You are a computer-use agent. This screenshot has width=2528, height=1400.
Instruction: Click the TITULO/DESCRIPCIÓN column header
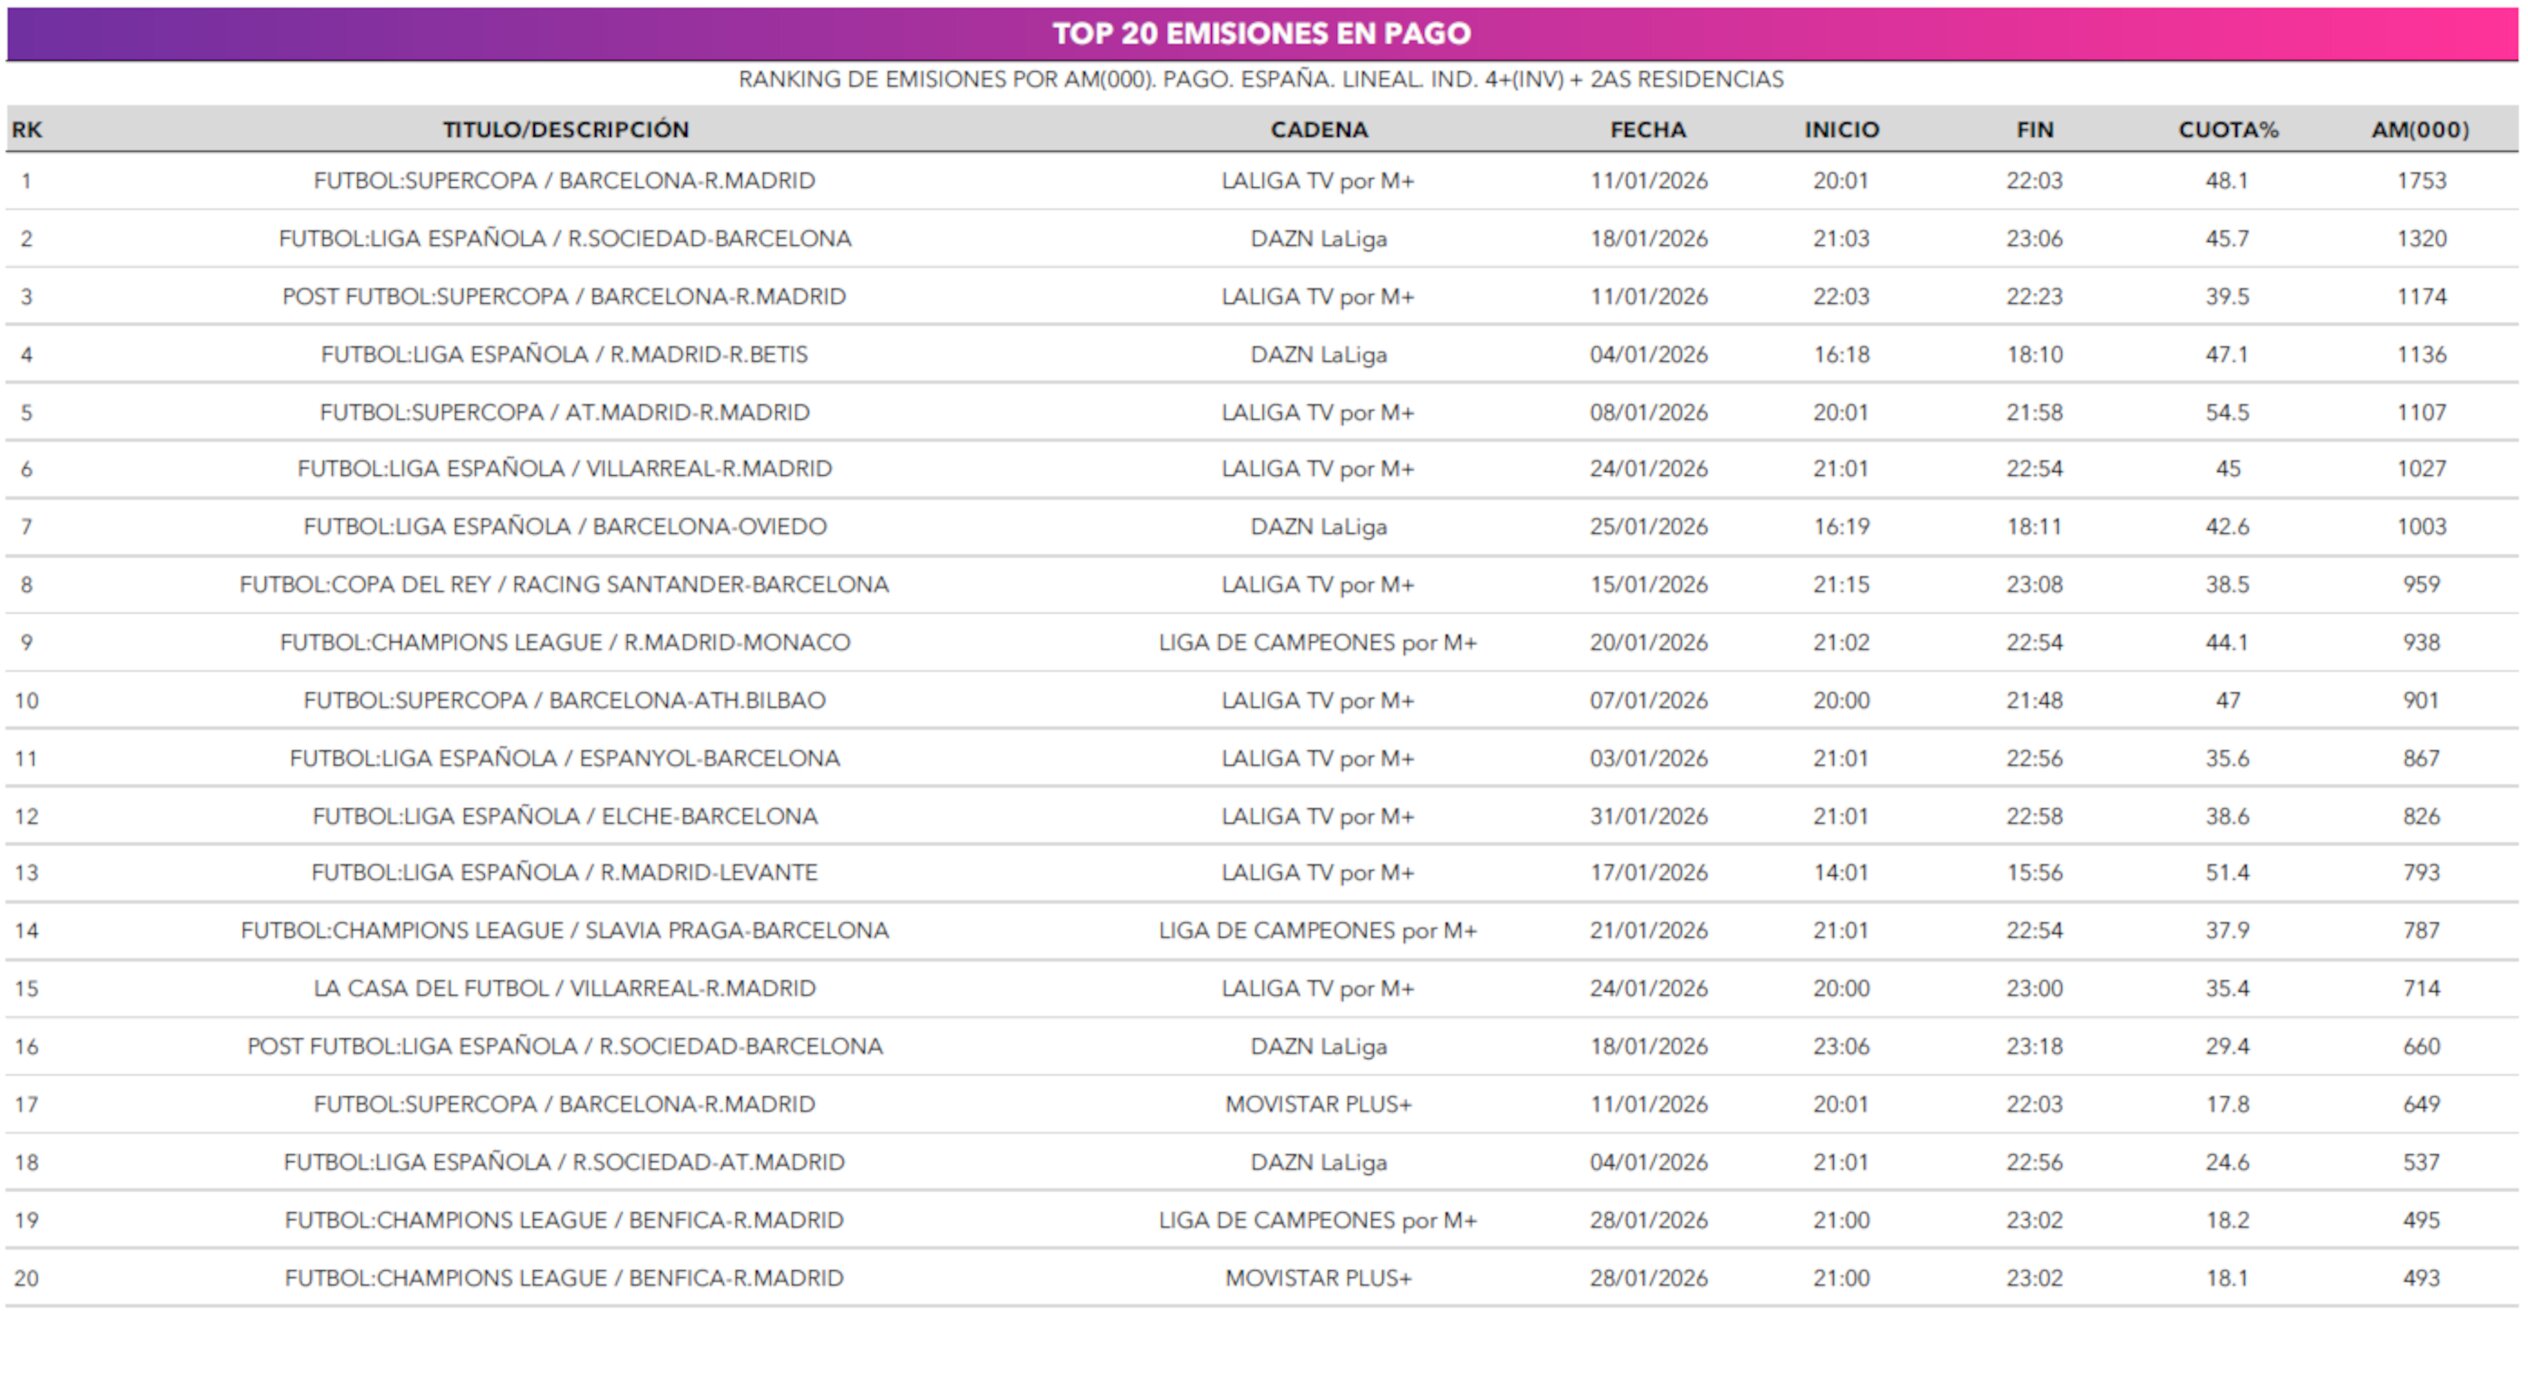pos(567,128)
